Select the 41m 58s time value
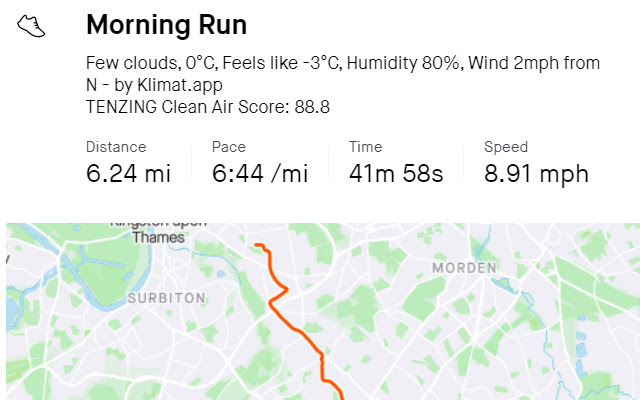 (395, 173)
